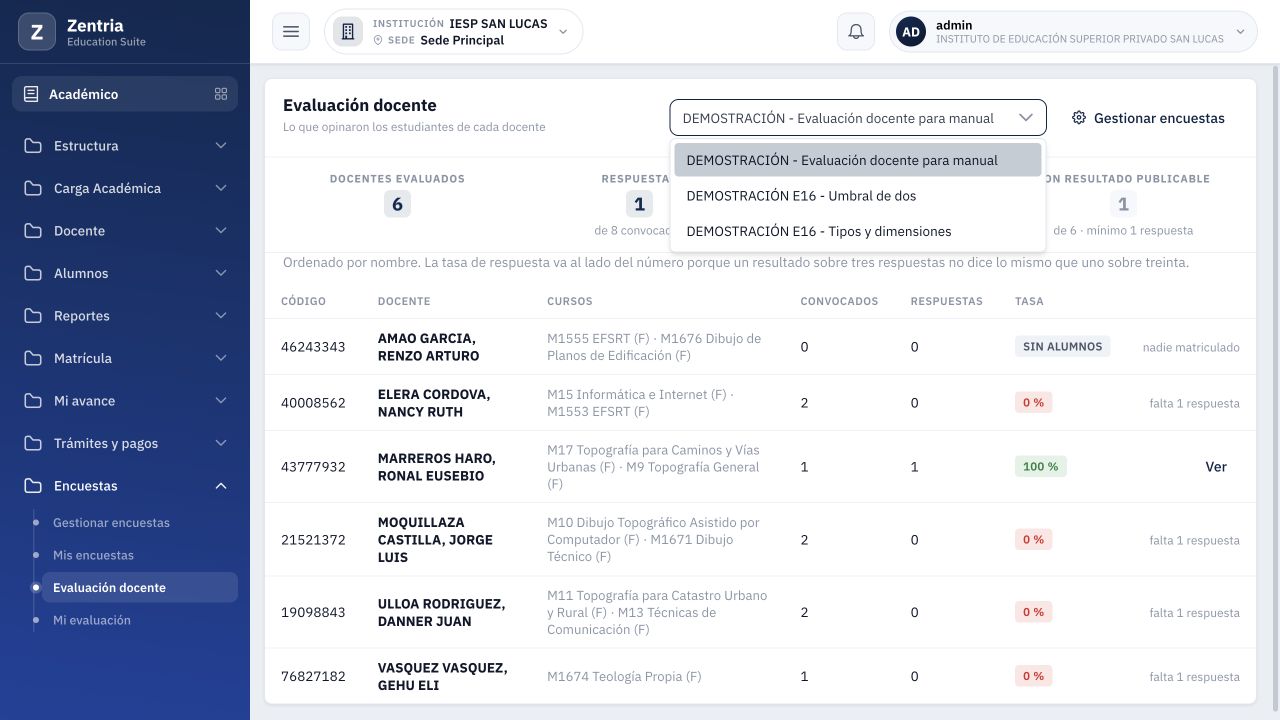Collapse the Encuestas section chevron

[x=221, y=486]
